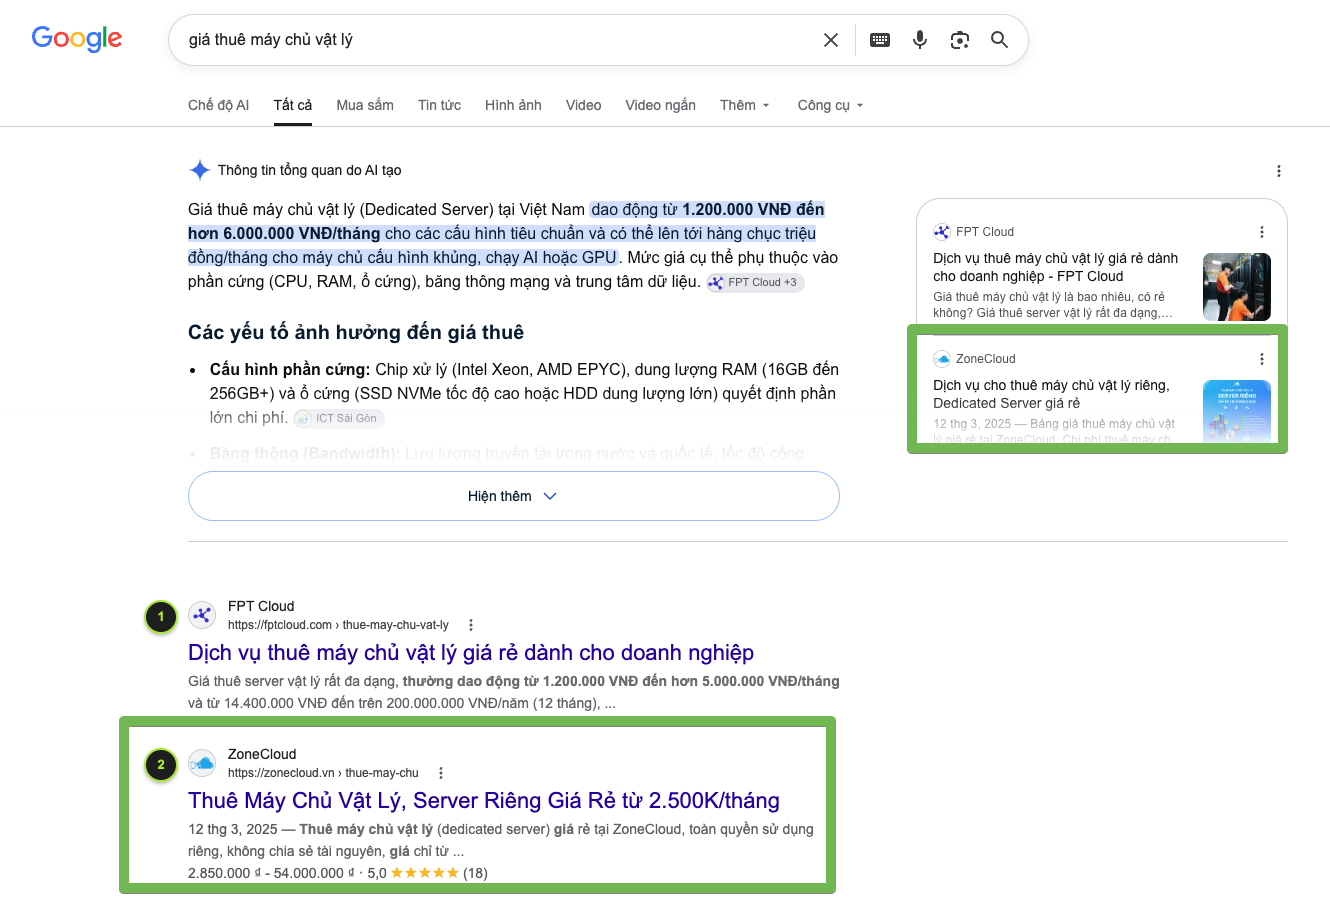Submit search using the magnifier icon
This screenshot has height=899, width=1330.
pyautogui.click(x=999, y=40)
